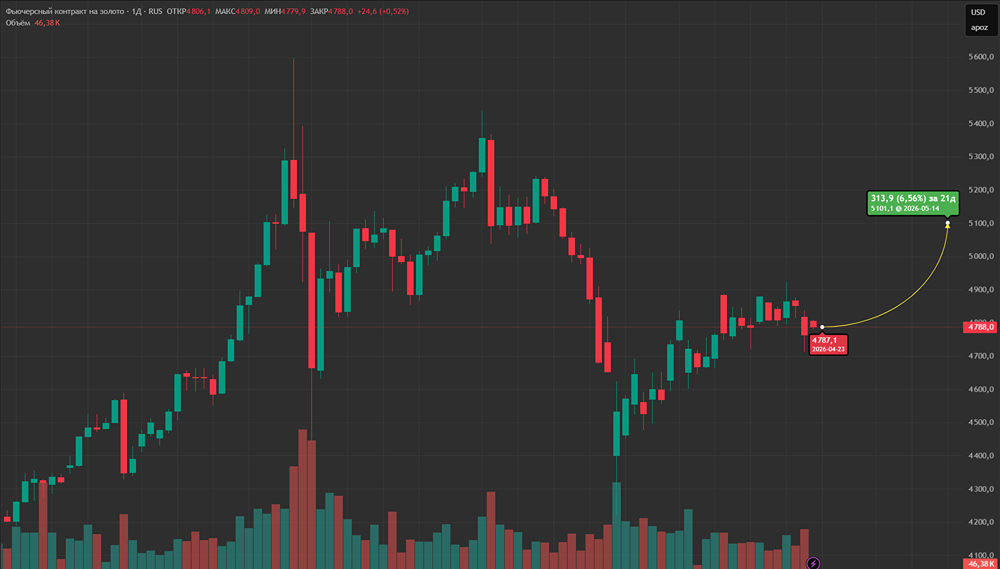Screen dimensions: 1000x569
Task: Click the МАКС 4809,0 high value
Action: [237, 11]
